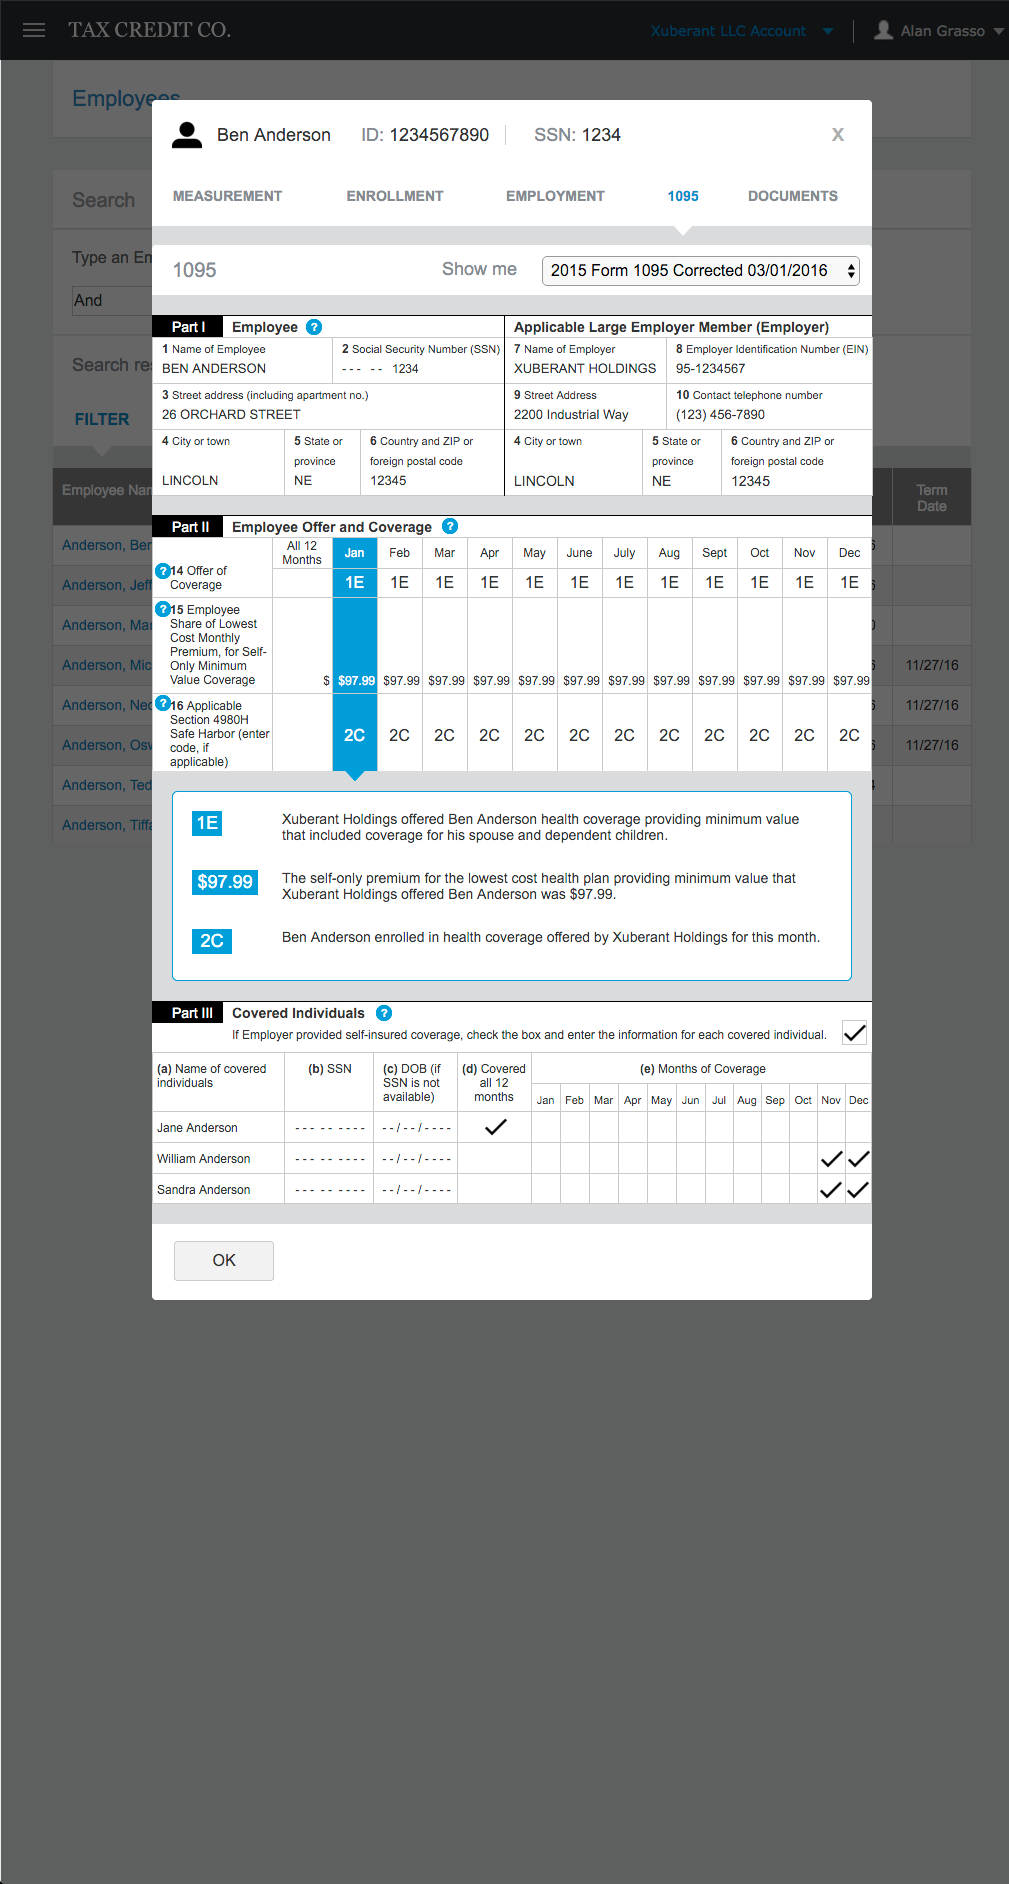Click the All 12 Months column header
Image resolution: width=1009 pixels, height=1884 pixels.
point(302,553)
